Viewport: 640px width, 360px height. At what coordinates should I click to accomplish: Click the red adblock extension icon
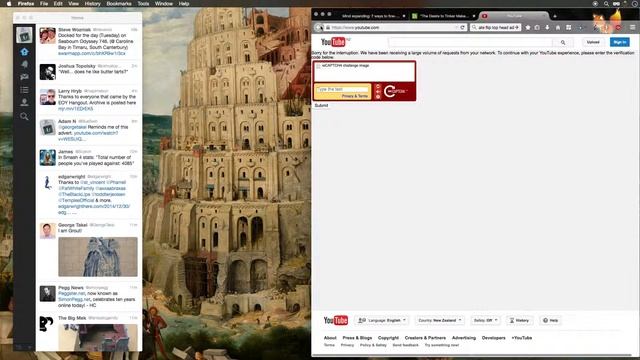point(618,27)
